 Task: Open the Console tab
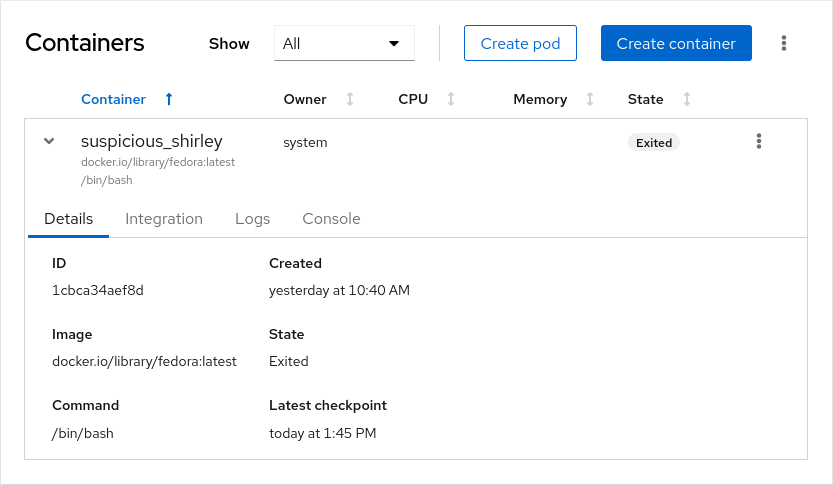(x=331, y=219)
